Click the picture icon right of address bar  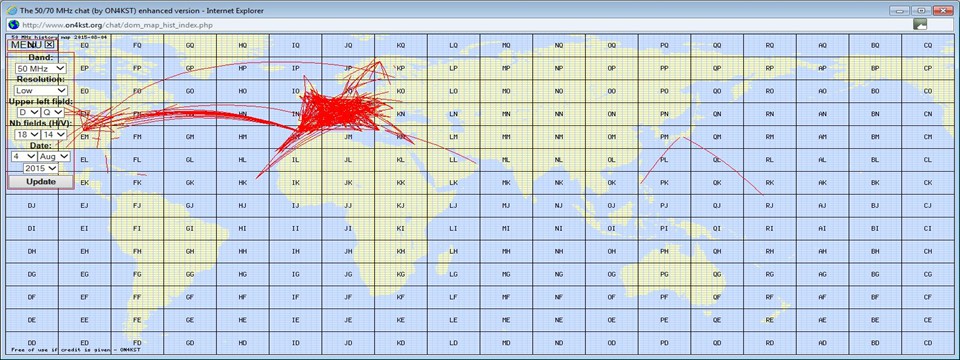tap(920, 24)
